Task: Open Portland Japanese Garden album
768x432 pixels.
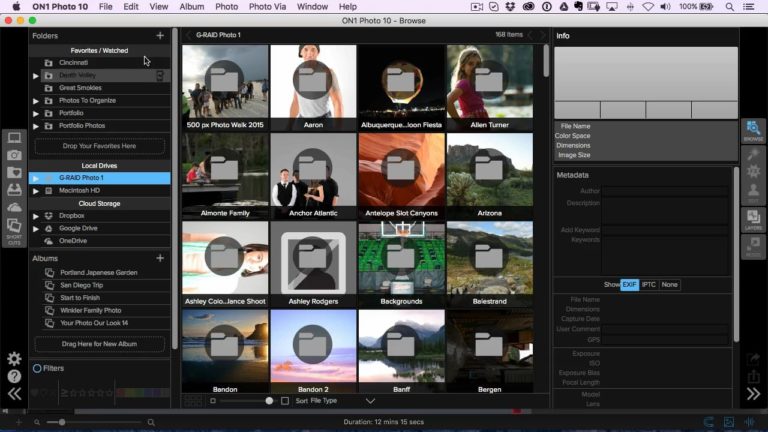Action: click(x=99, y=272)
